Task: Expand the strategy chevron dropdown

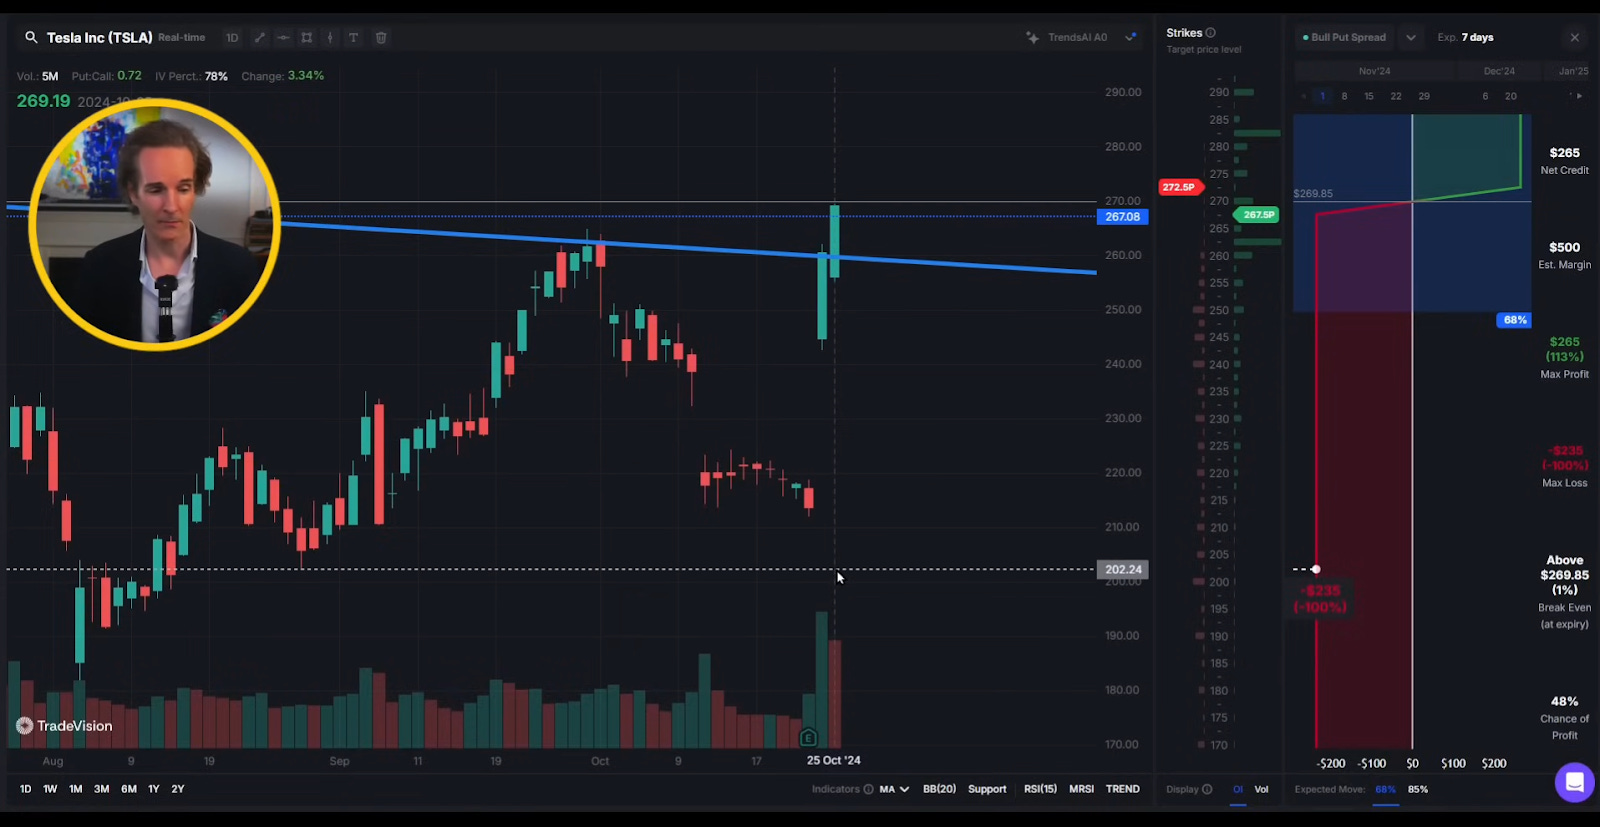Action: pyautogui.click(x=1411, y=38)
